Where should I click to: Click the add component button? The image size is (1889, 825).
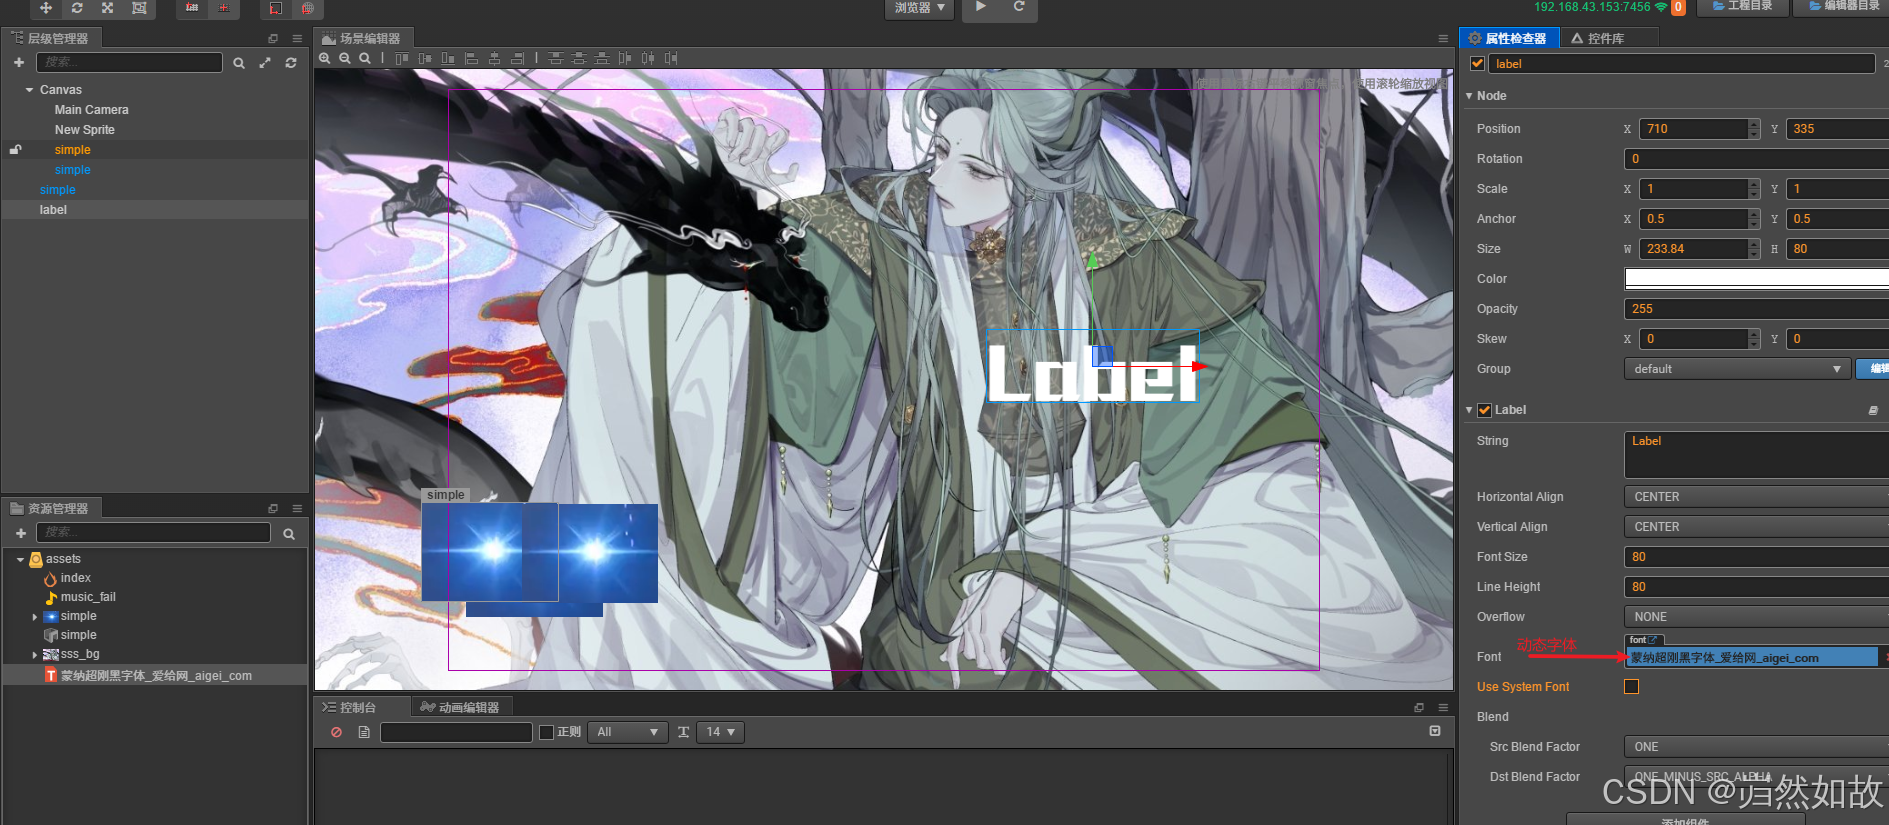[1685, 820]
